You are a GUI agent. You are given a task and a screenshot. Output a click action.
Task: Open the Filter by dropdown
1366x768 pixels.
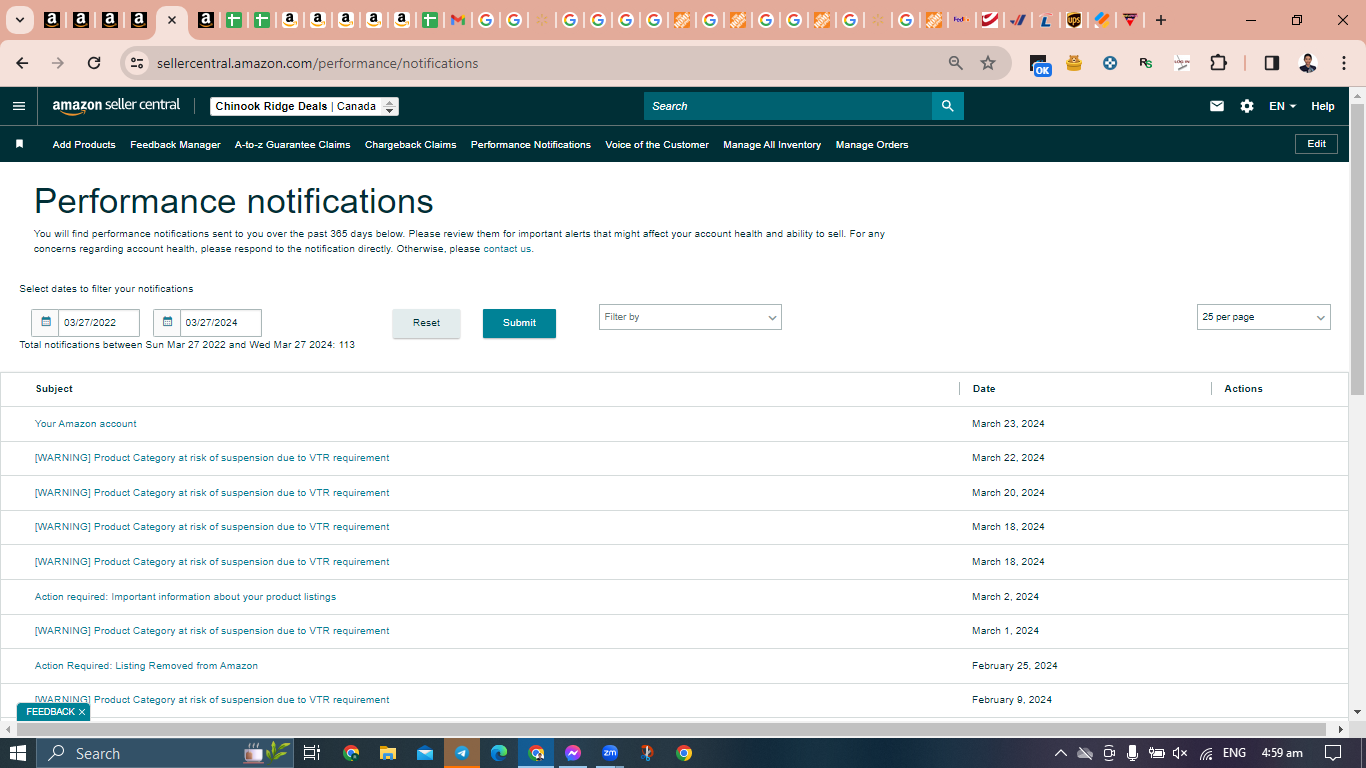(690, 317)
